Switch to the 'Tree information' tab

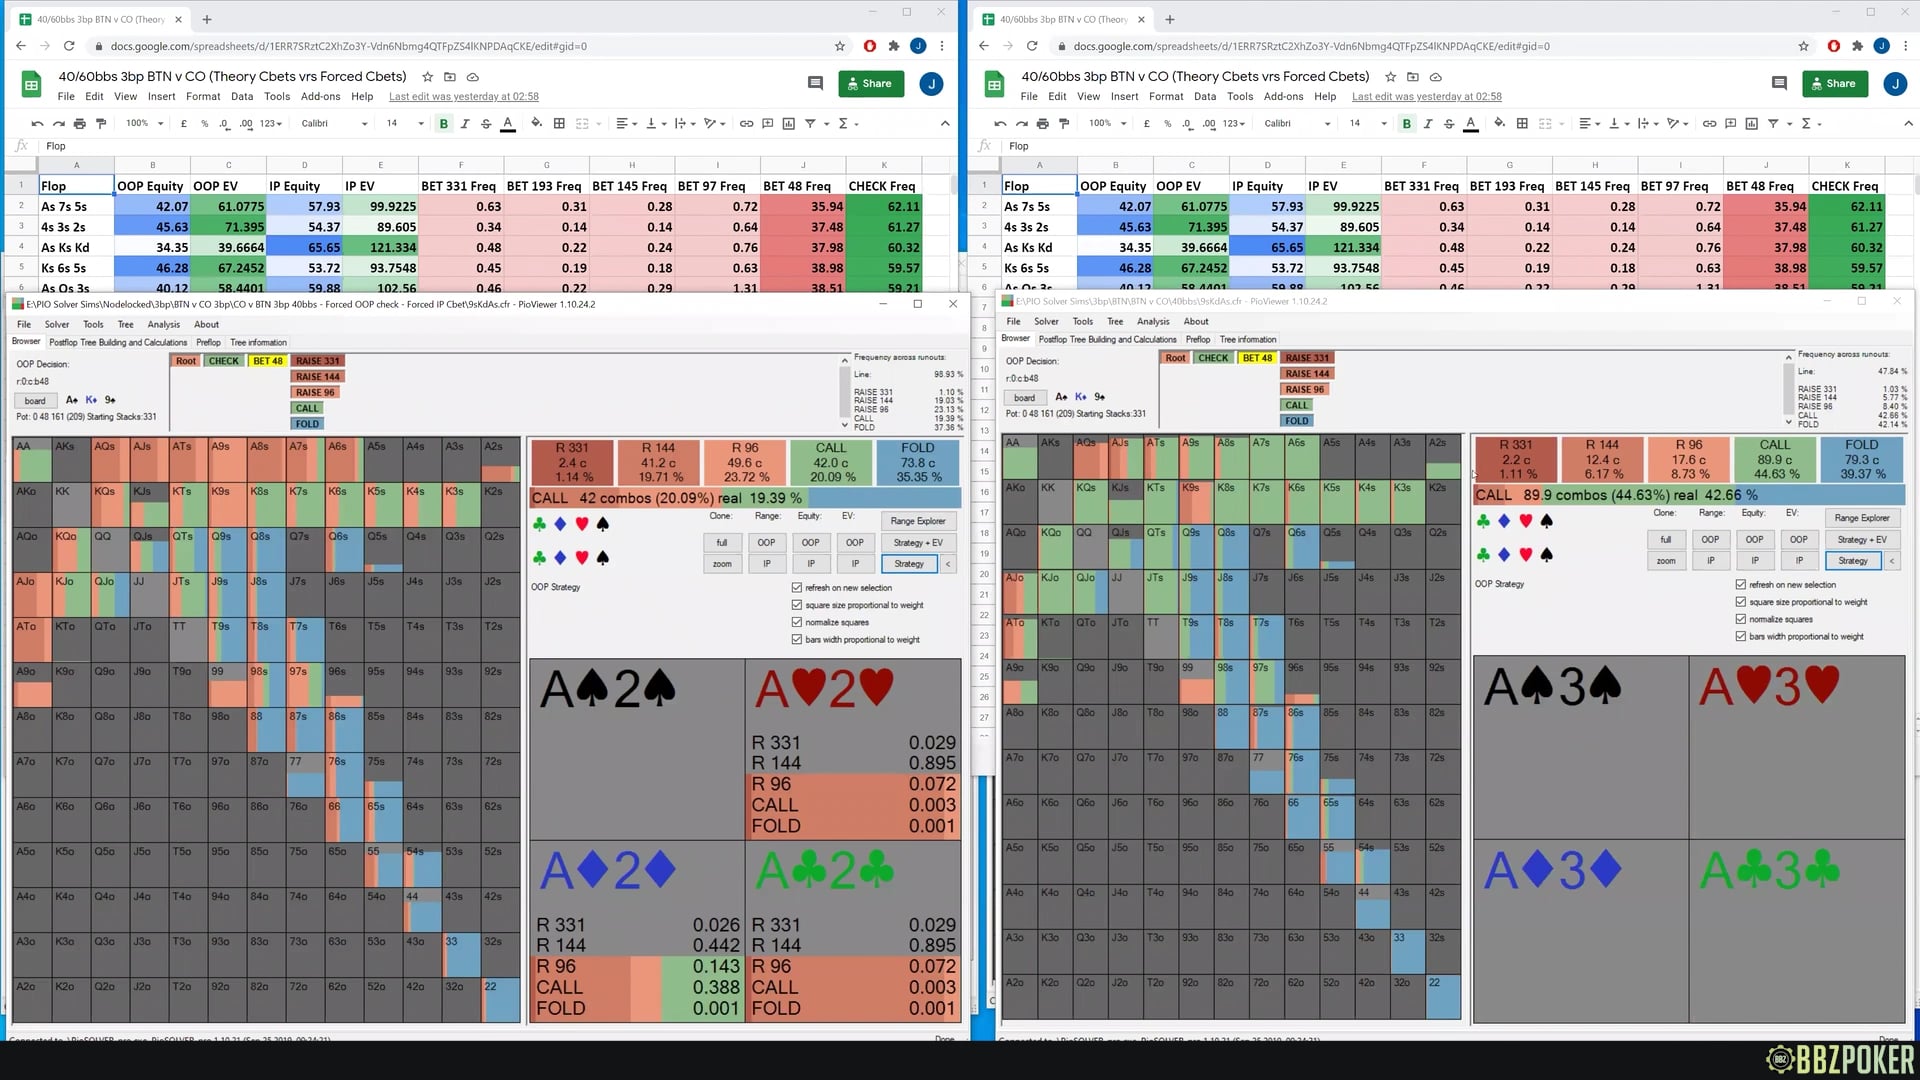pyautogui.click(x=258, y=342)
